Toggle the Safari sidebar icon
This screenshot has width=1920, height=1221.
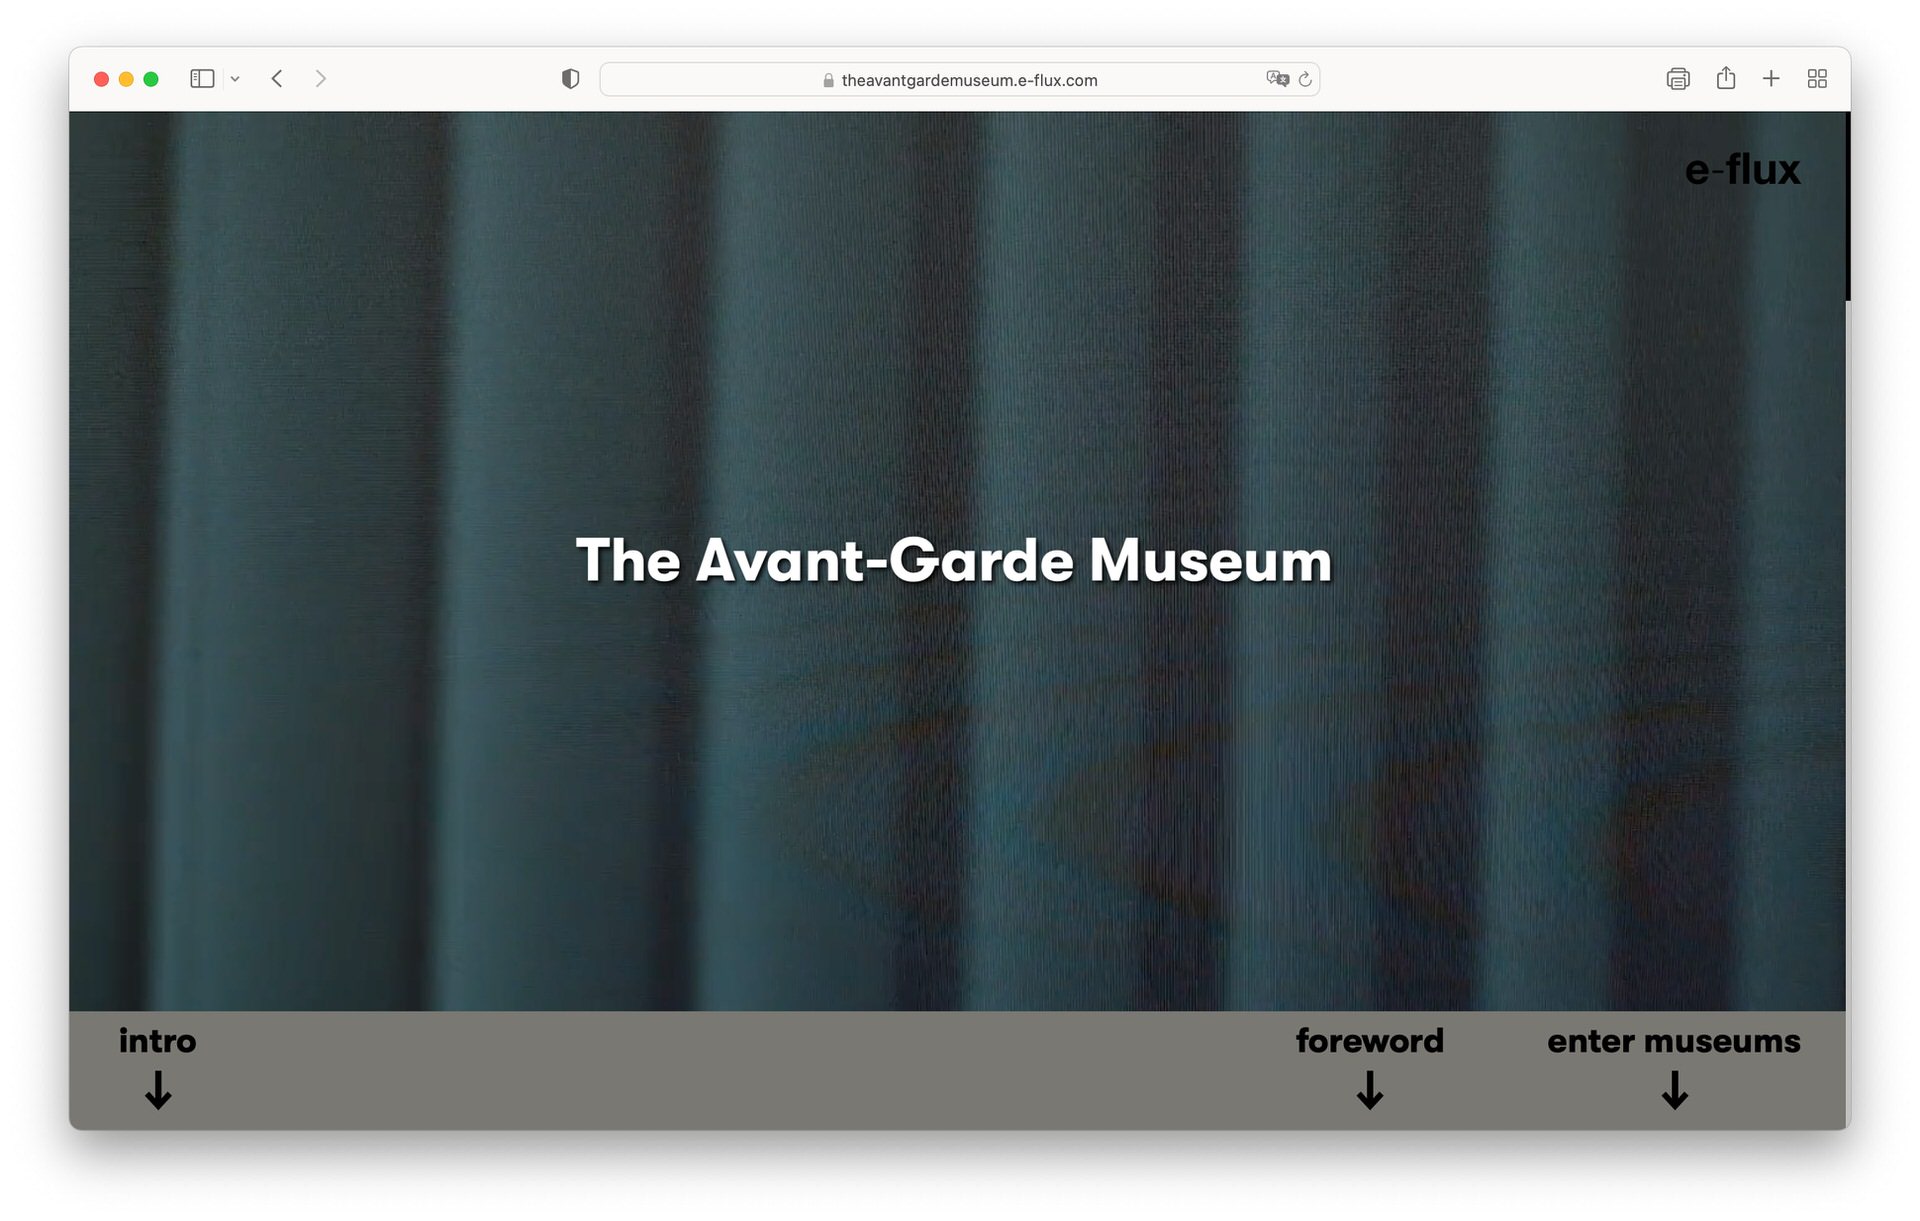[202, 79]
